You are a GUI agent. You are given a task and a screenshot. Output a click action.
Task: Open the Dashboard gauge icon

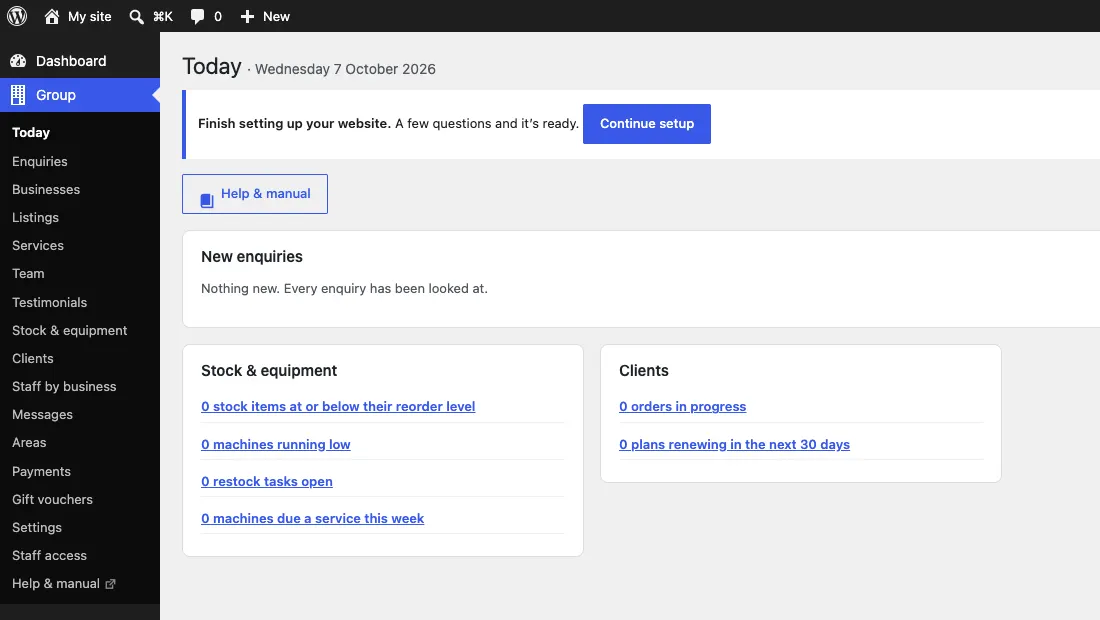click(18, 61)
